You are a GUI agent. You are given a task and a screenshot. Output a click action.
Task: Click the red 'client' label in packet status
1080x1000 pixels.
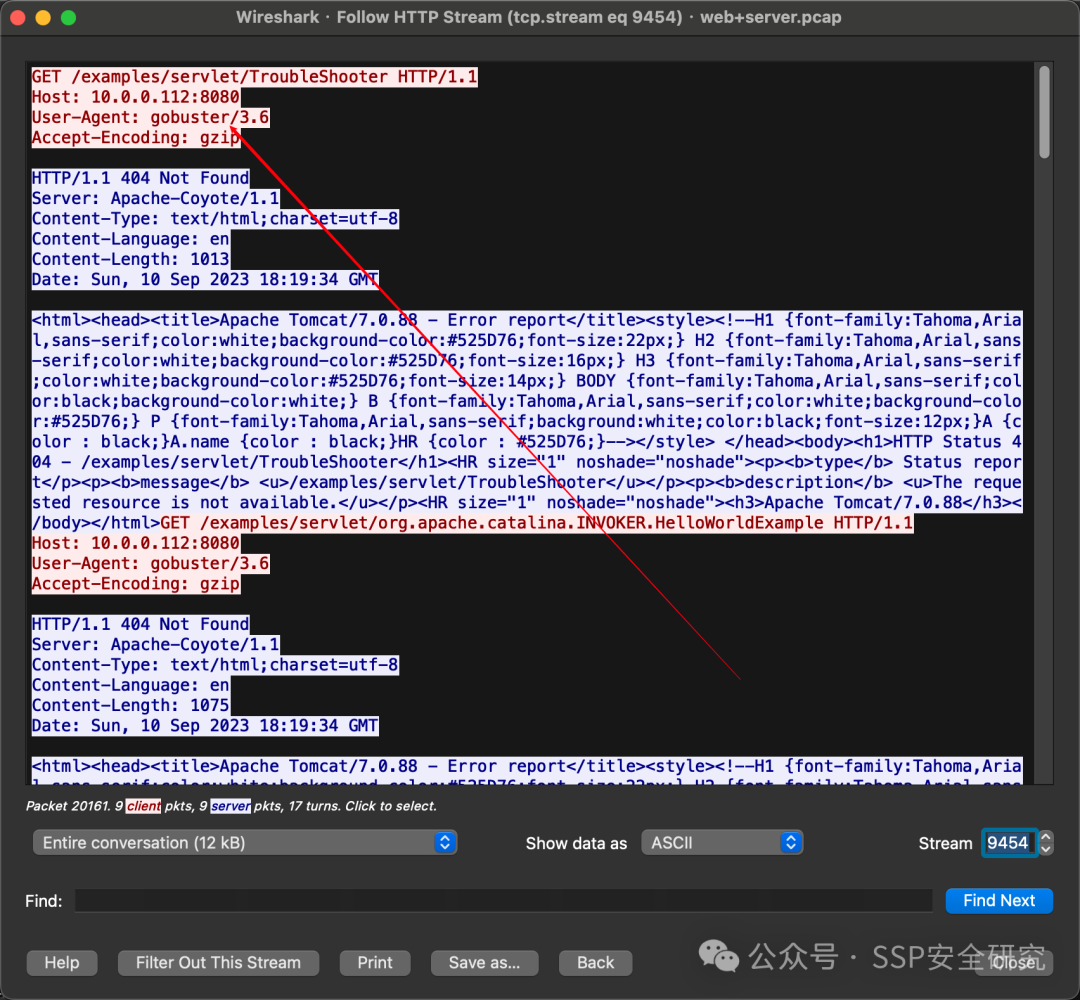click(x=144, y=806)
